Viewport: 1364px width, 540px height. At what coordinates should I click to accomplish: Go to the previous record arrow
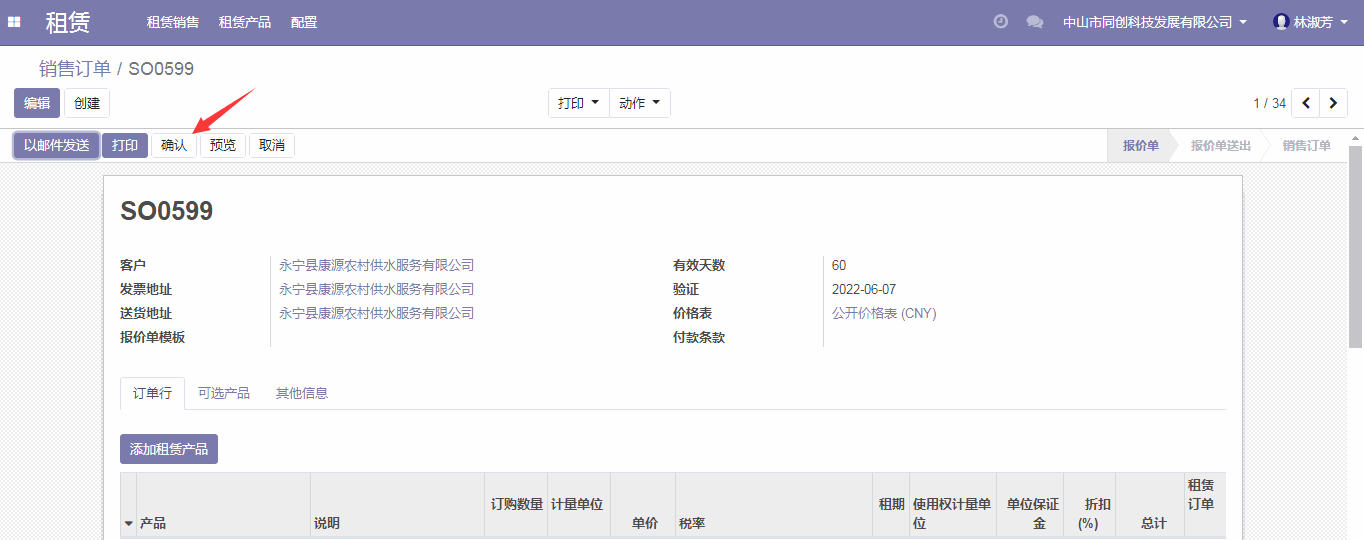(1306, 103)
